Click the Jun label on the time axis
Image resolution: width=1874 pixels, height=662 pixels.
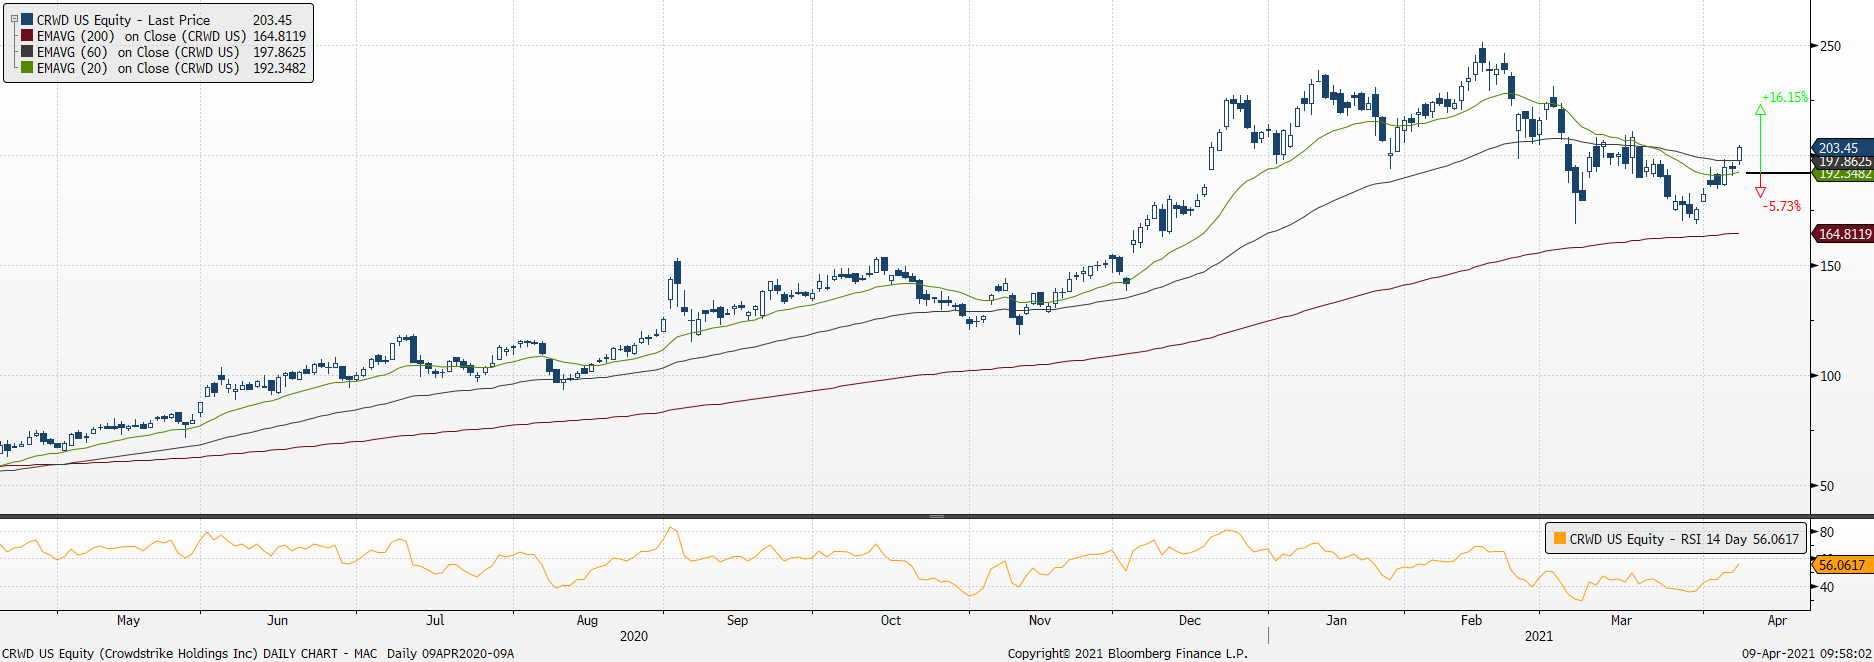pyautogui.click(x=278, y=620)
